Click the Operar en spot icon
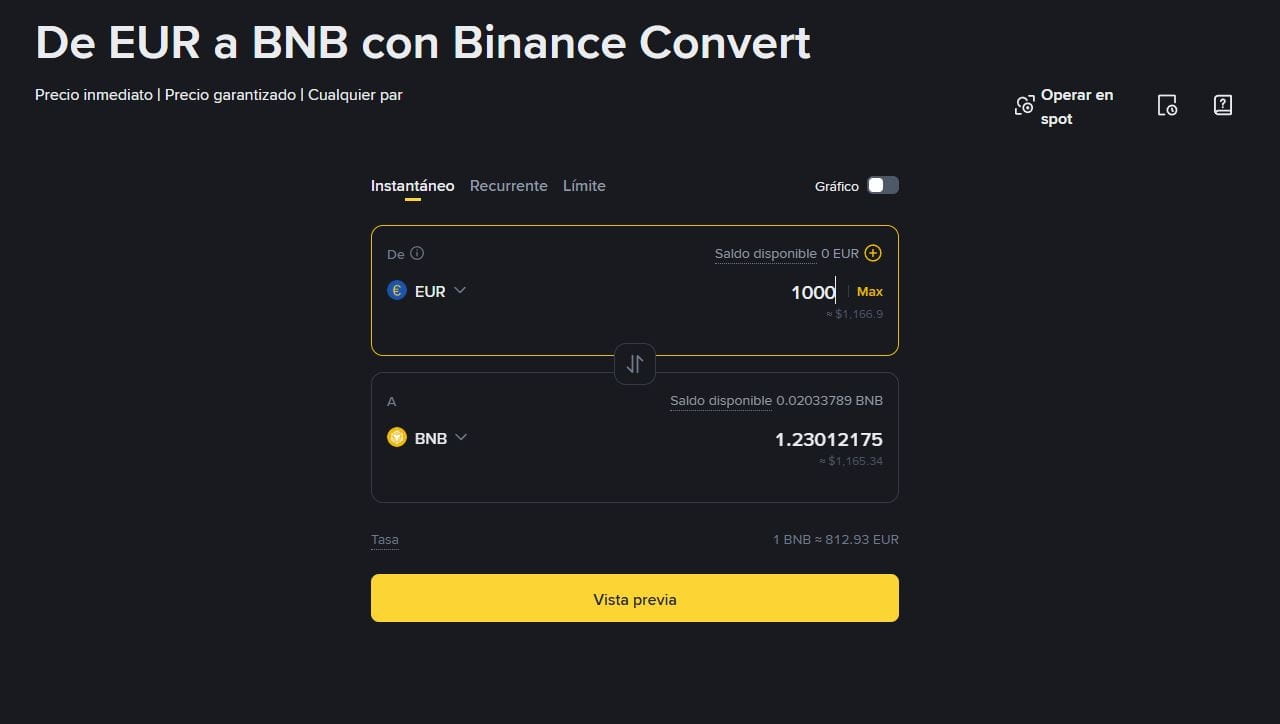 1024,106
